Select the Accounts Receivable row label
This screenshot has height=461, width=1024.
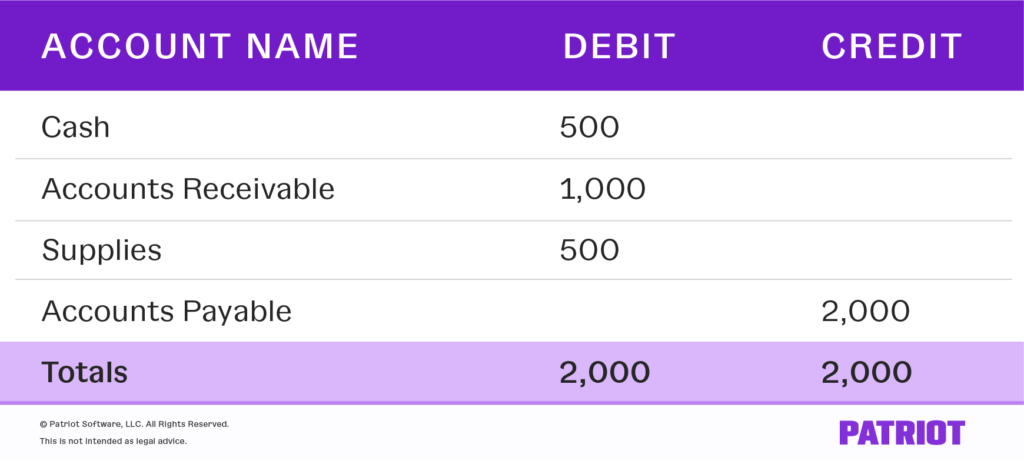(x=188, y=188)
